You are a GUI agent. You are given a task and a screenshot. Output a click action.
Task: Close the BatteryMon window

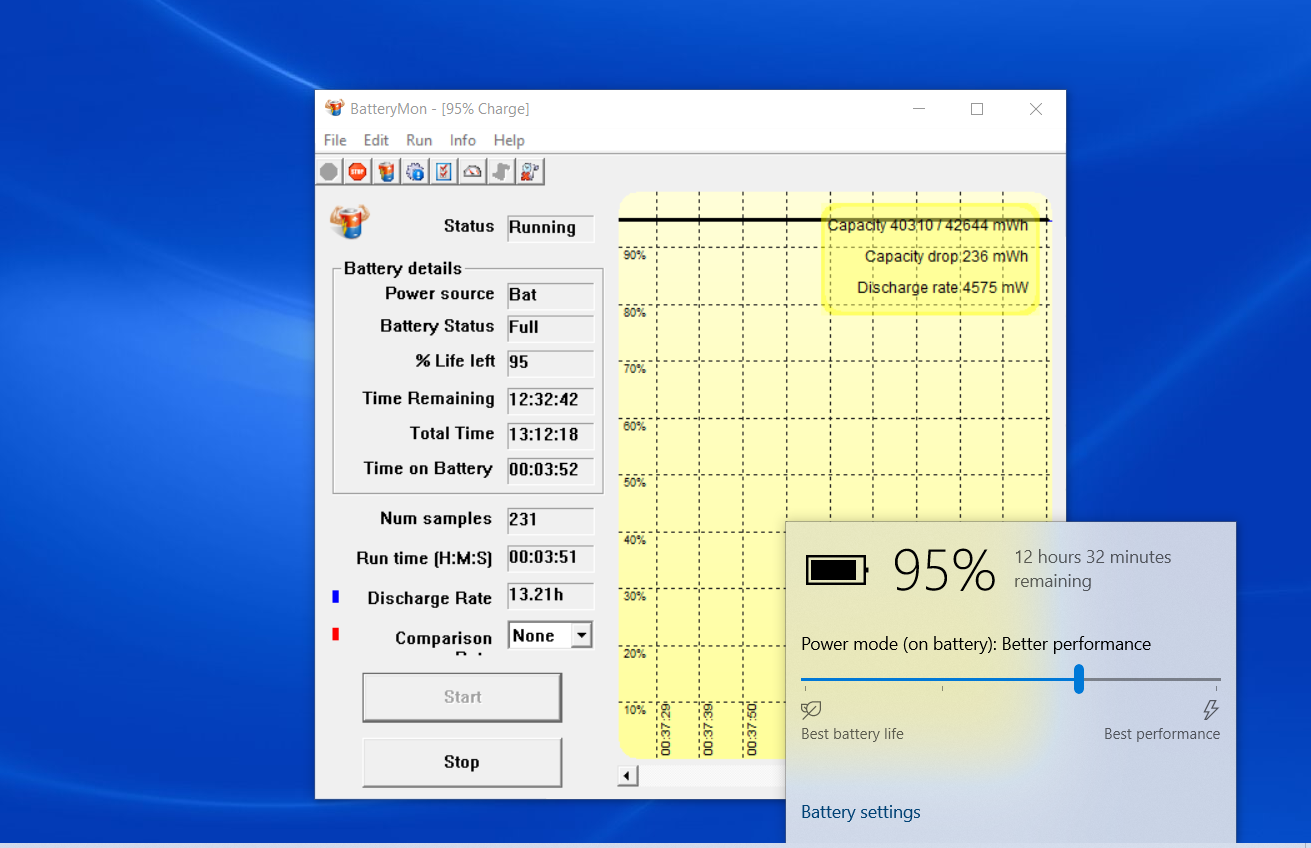click(x=1036, y=109)
